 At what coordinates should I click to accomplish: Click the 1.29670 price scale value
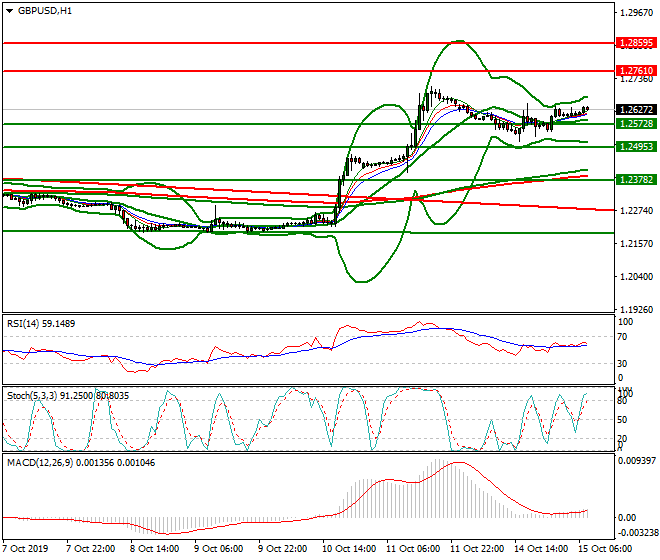636,13
